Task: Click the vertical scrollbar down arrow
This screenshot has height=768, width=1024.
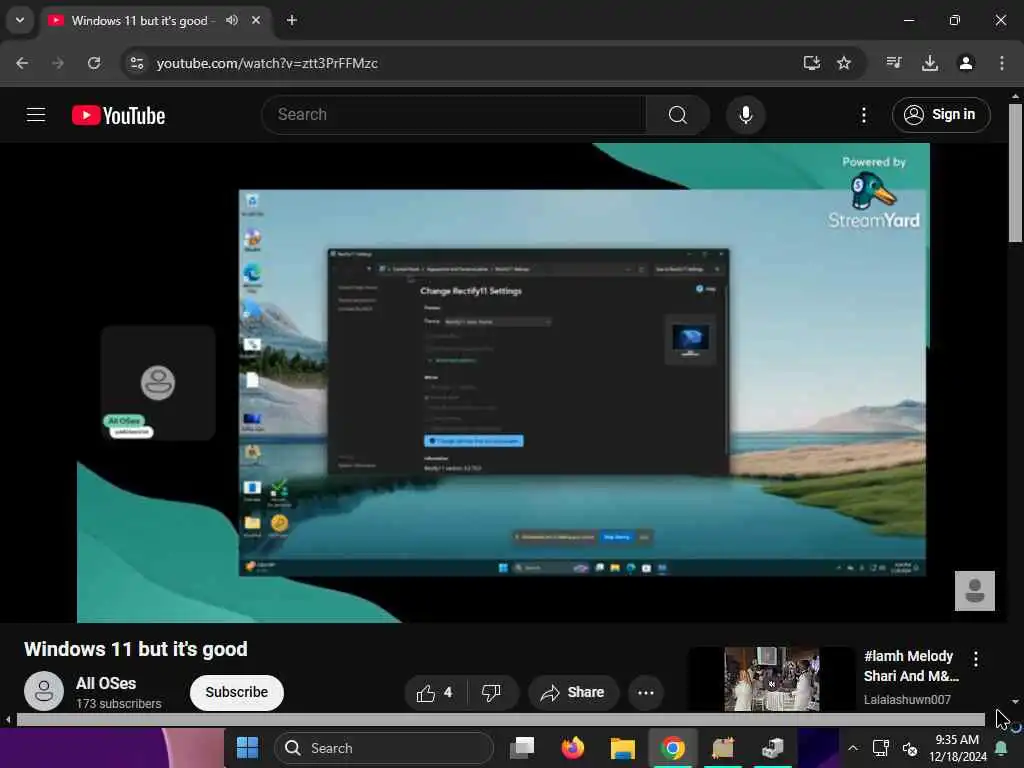Action: tap(1015, 701)
